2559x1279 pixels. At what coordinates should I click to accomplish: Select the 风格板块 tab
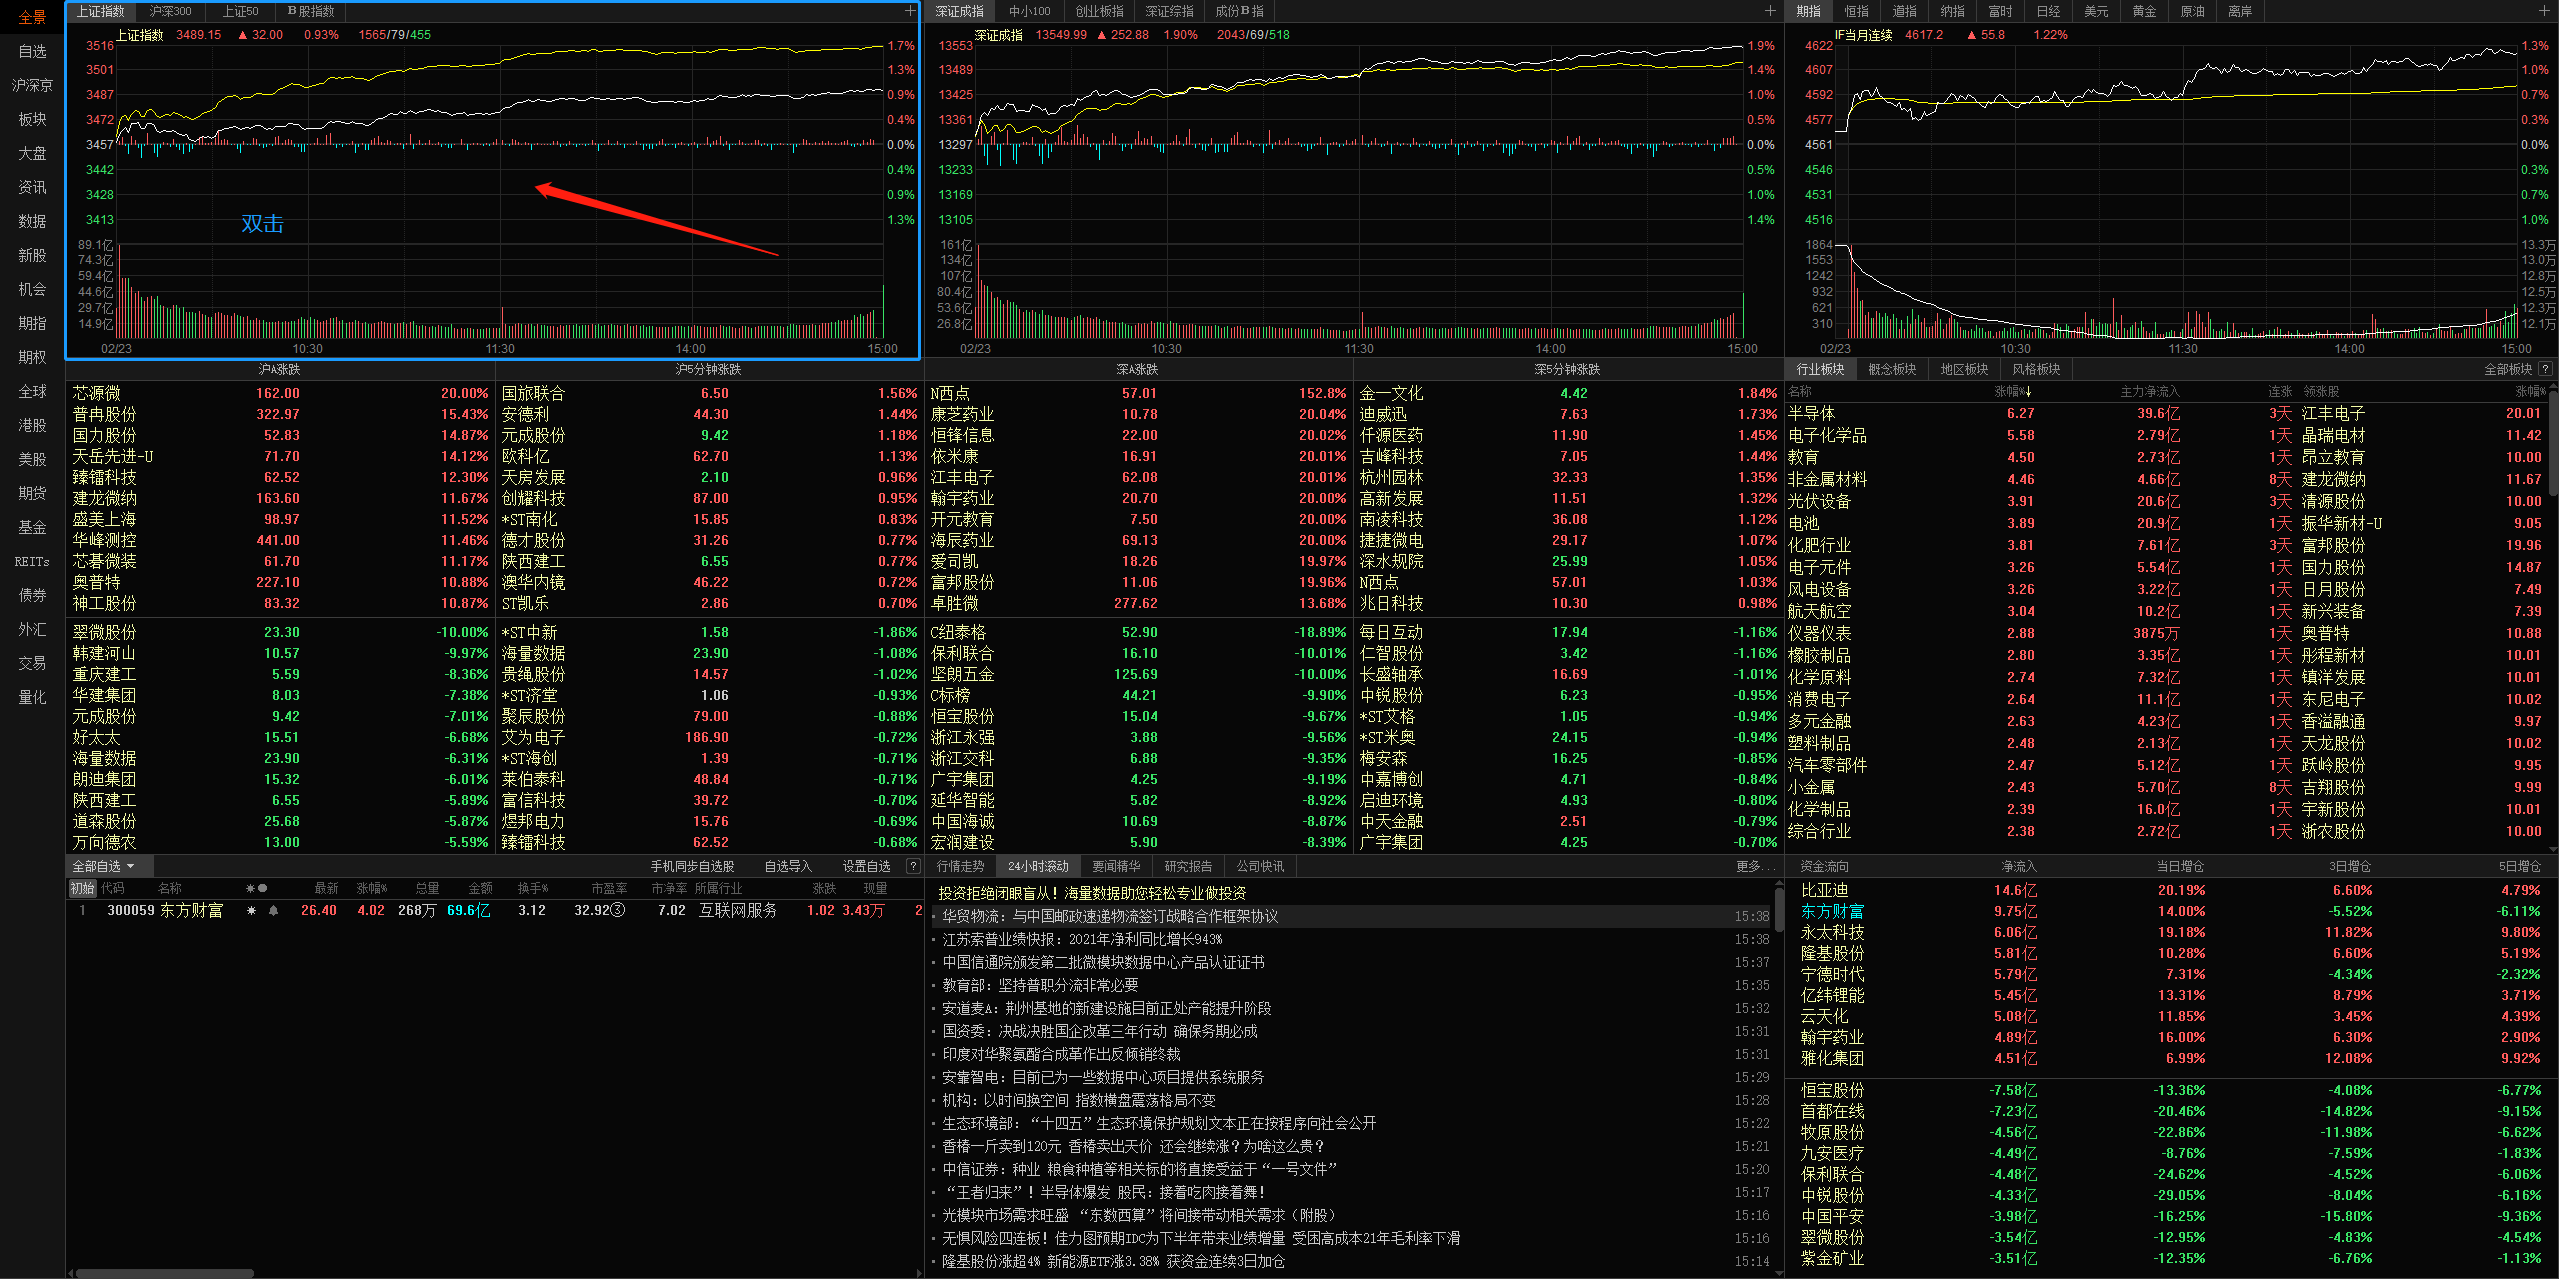(x=2036, y=369)
